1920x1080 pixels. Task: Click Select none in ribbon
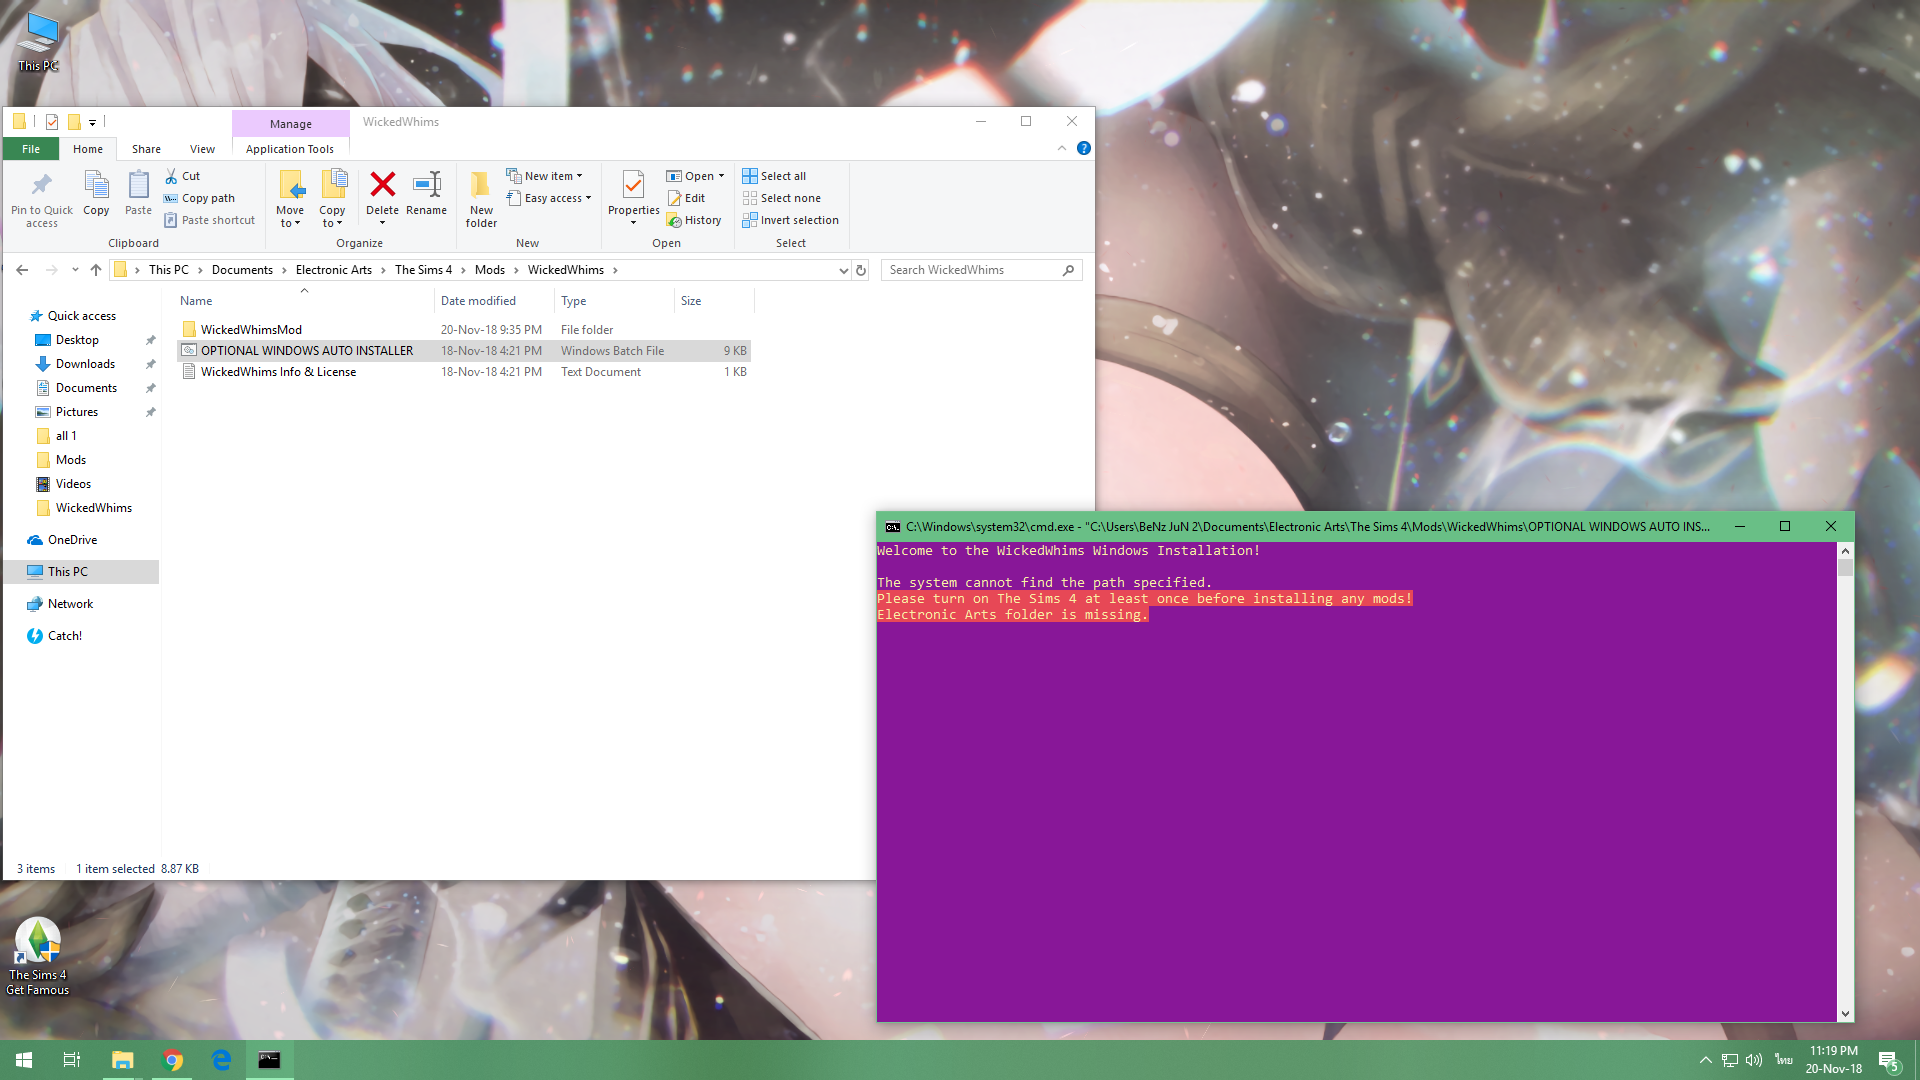(781, 198)
